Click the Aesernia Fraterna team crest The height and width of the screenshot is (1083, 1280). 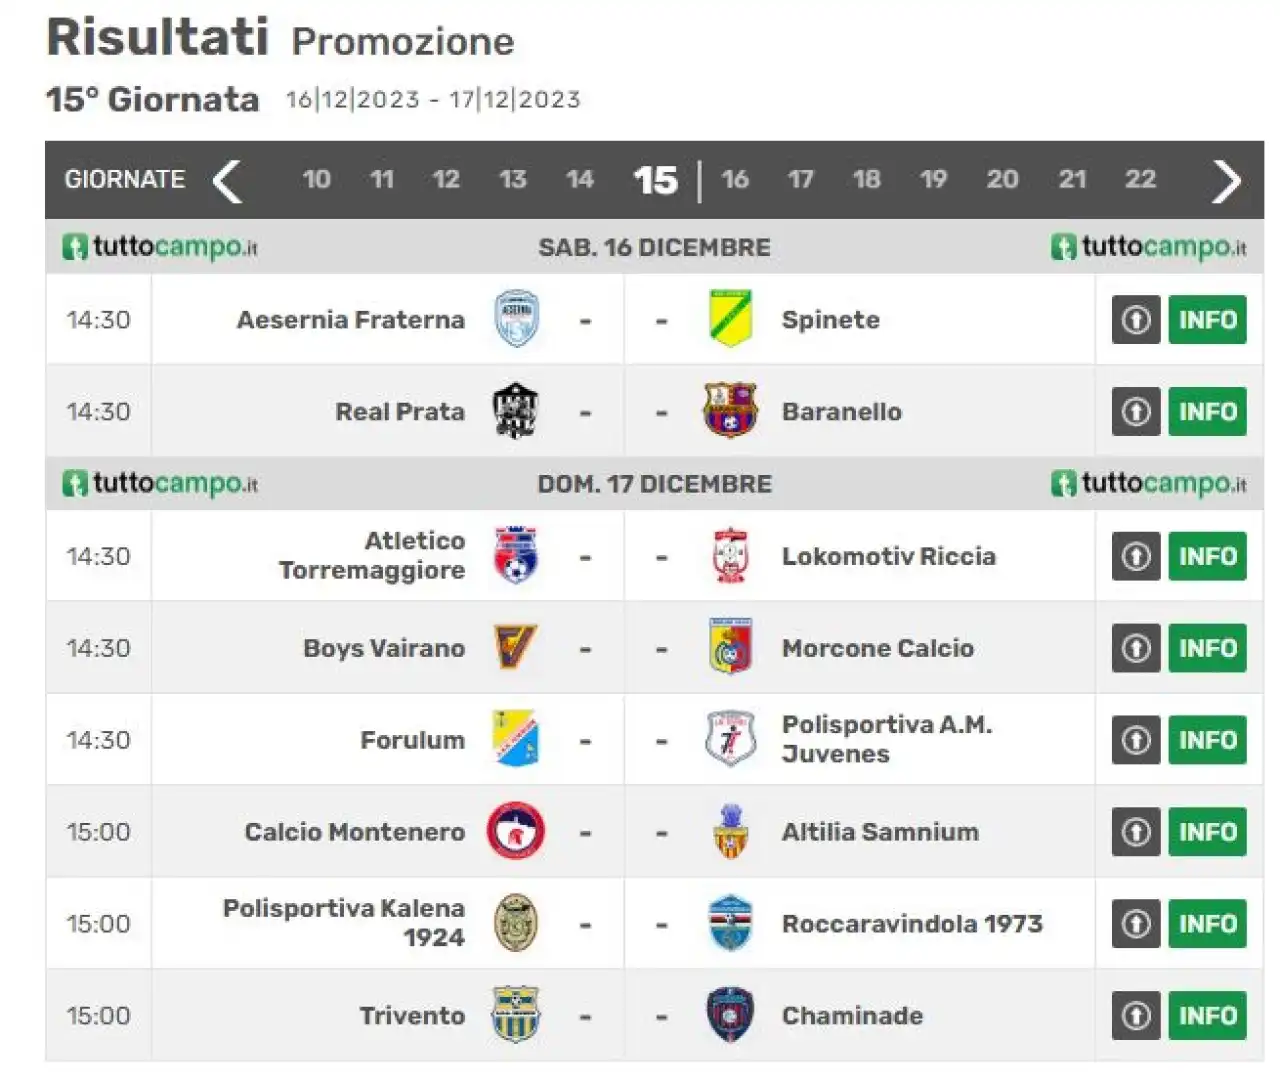517,319
